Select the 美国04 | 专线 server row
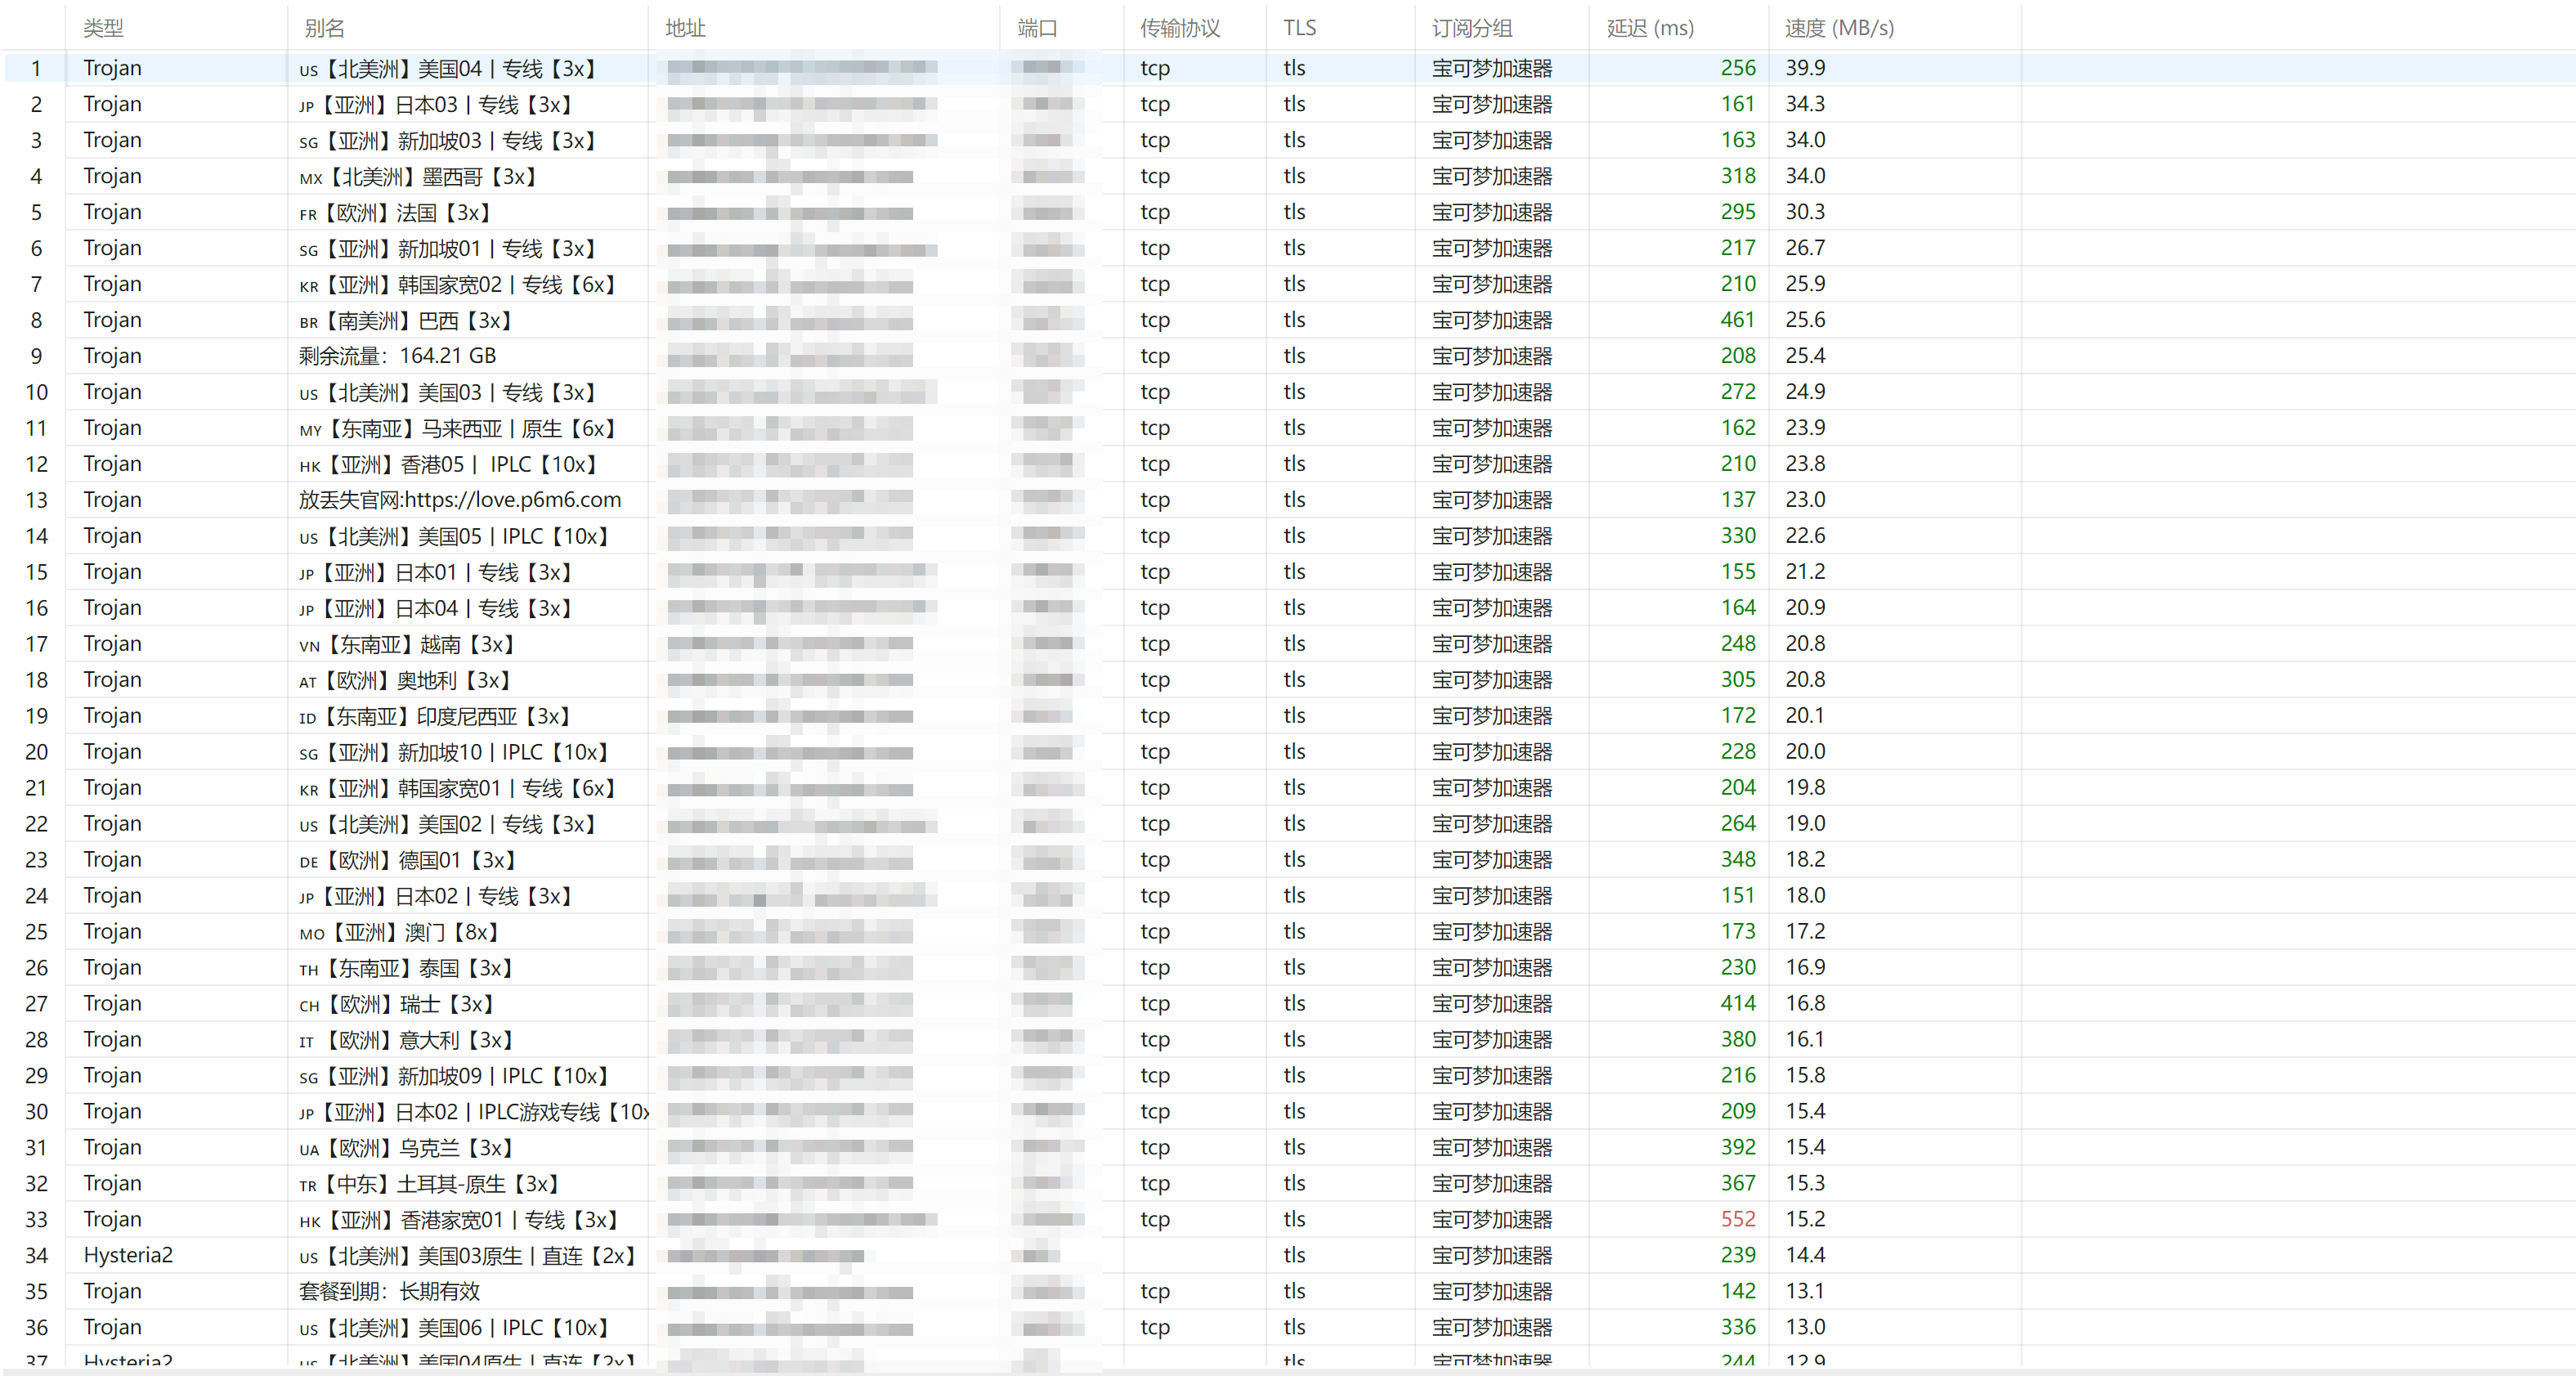Image resolution: width=2576 pixels, height=1376 pixels. coord(1288,68)
